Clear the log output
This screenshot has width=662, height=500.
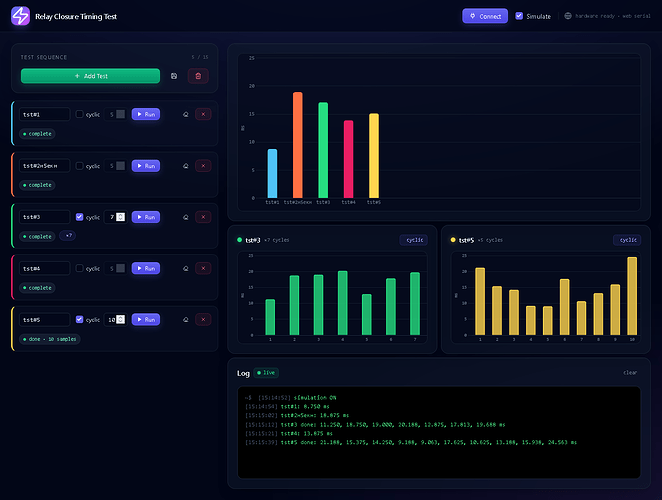click(x=630, y=372)
